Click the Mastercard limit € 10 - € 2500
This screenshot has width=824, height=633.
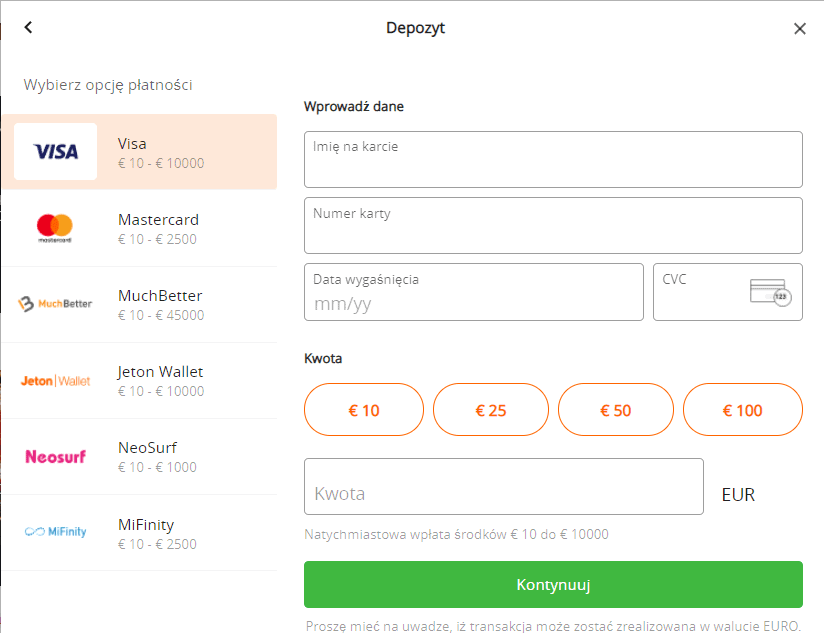click(x=157, y=240)
